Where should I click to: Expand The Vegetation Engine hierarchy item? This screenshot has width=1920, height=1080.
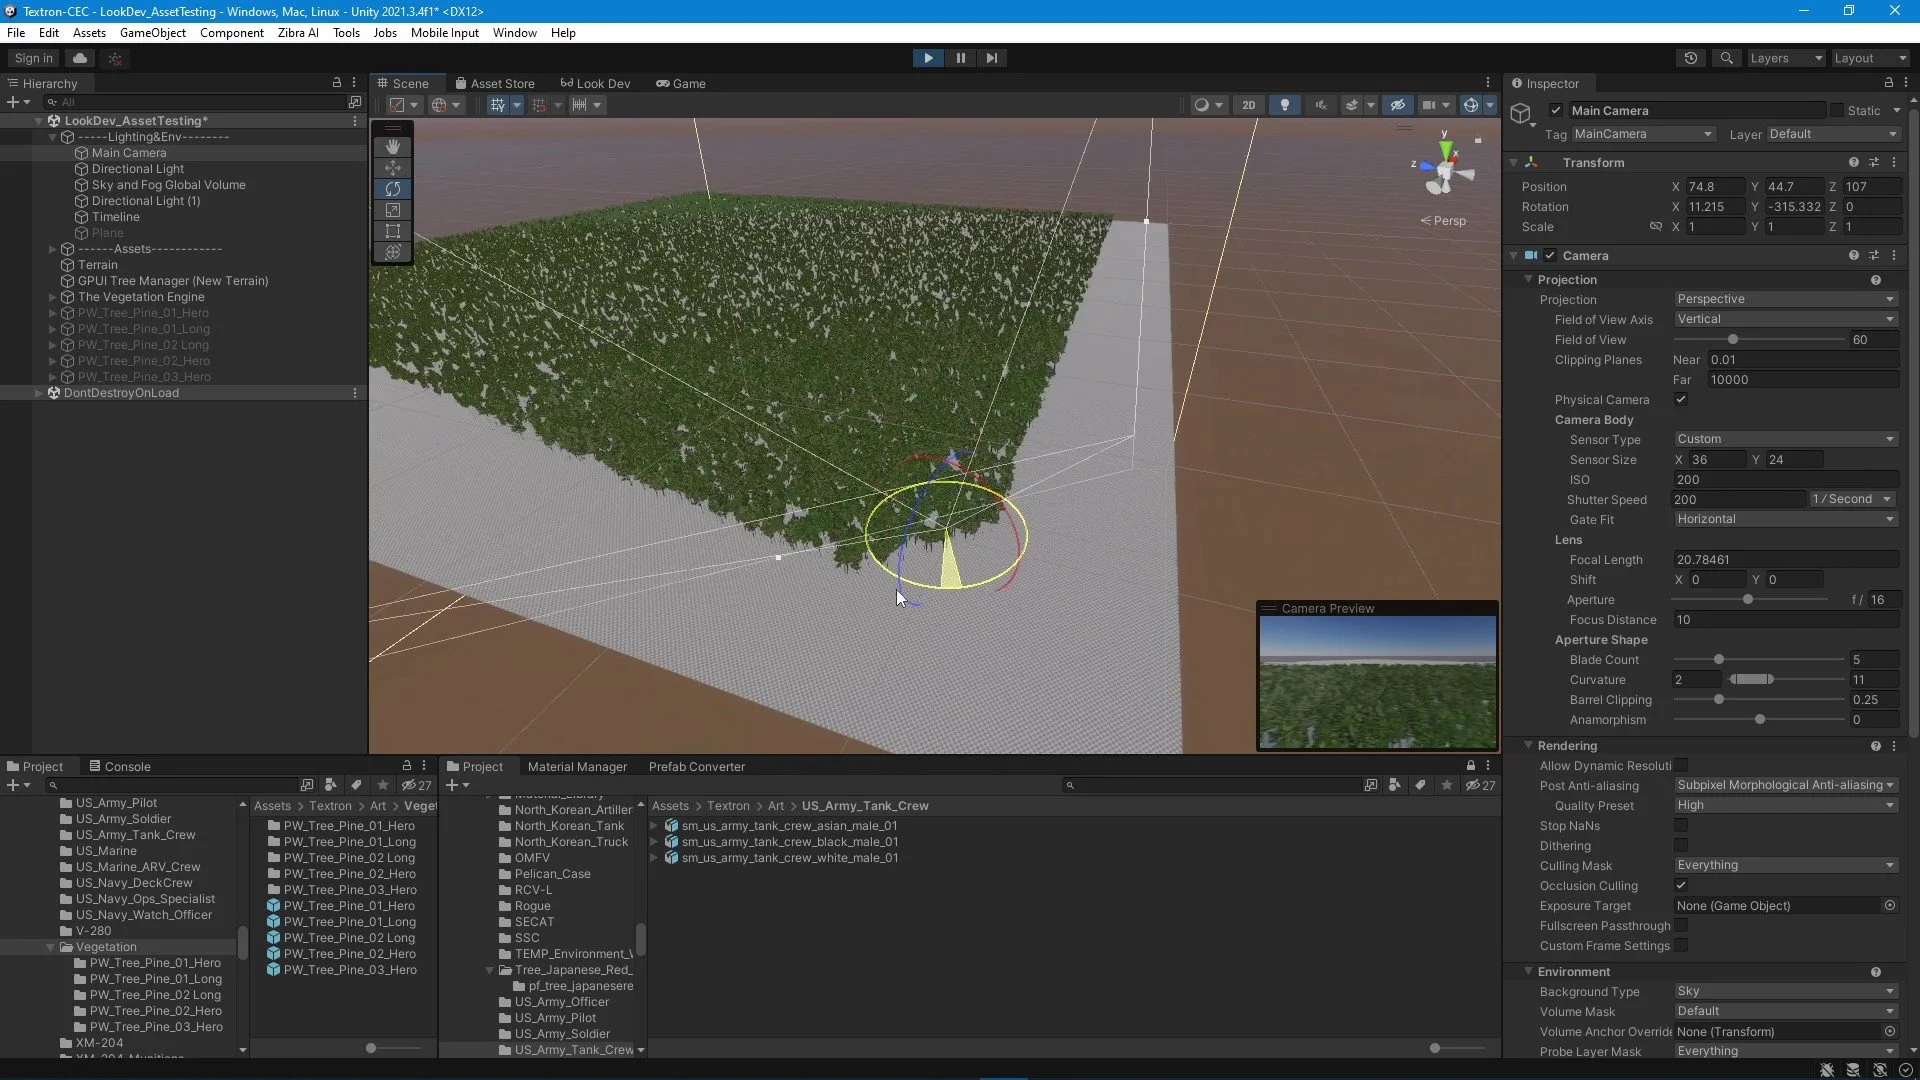(52, 297)
